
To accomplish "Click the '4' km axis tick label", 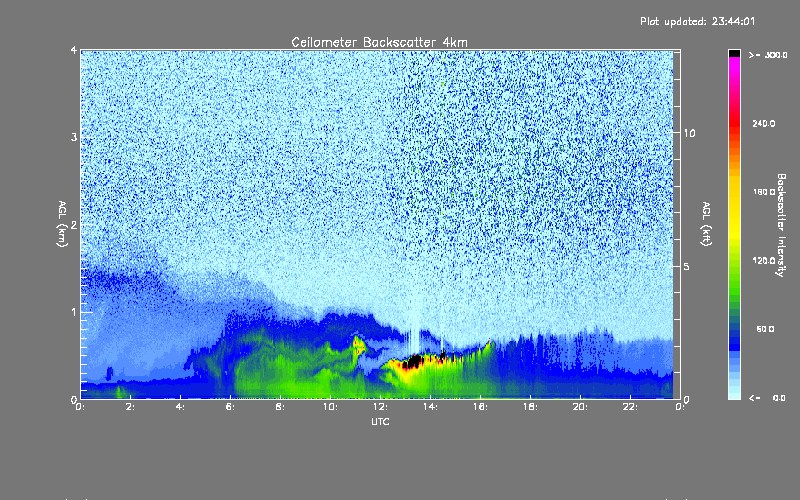I will coord(74,50).
